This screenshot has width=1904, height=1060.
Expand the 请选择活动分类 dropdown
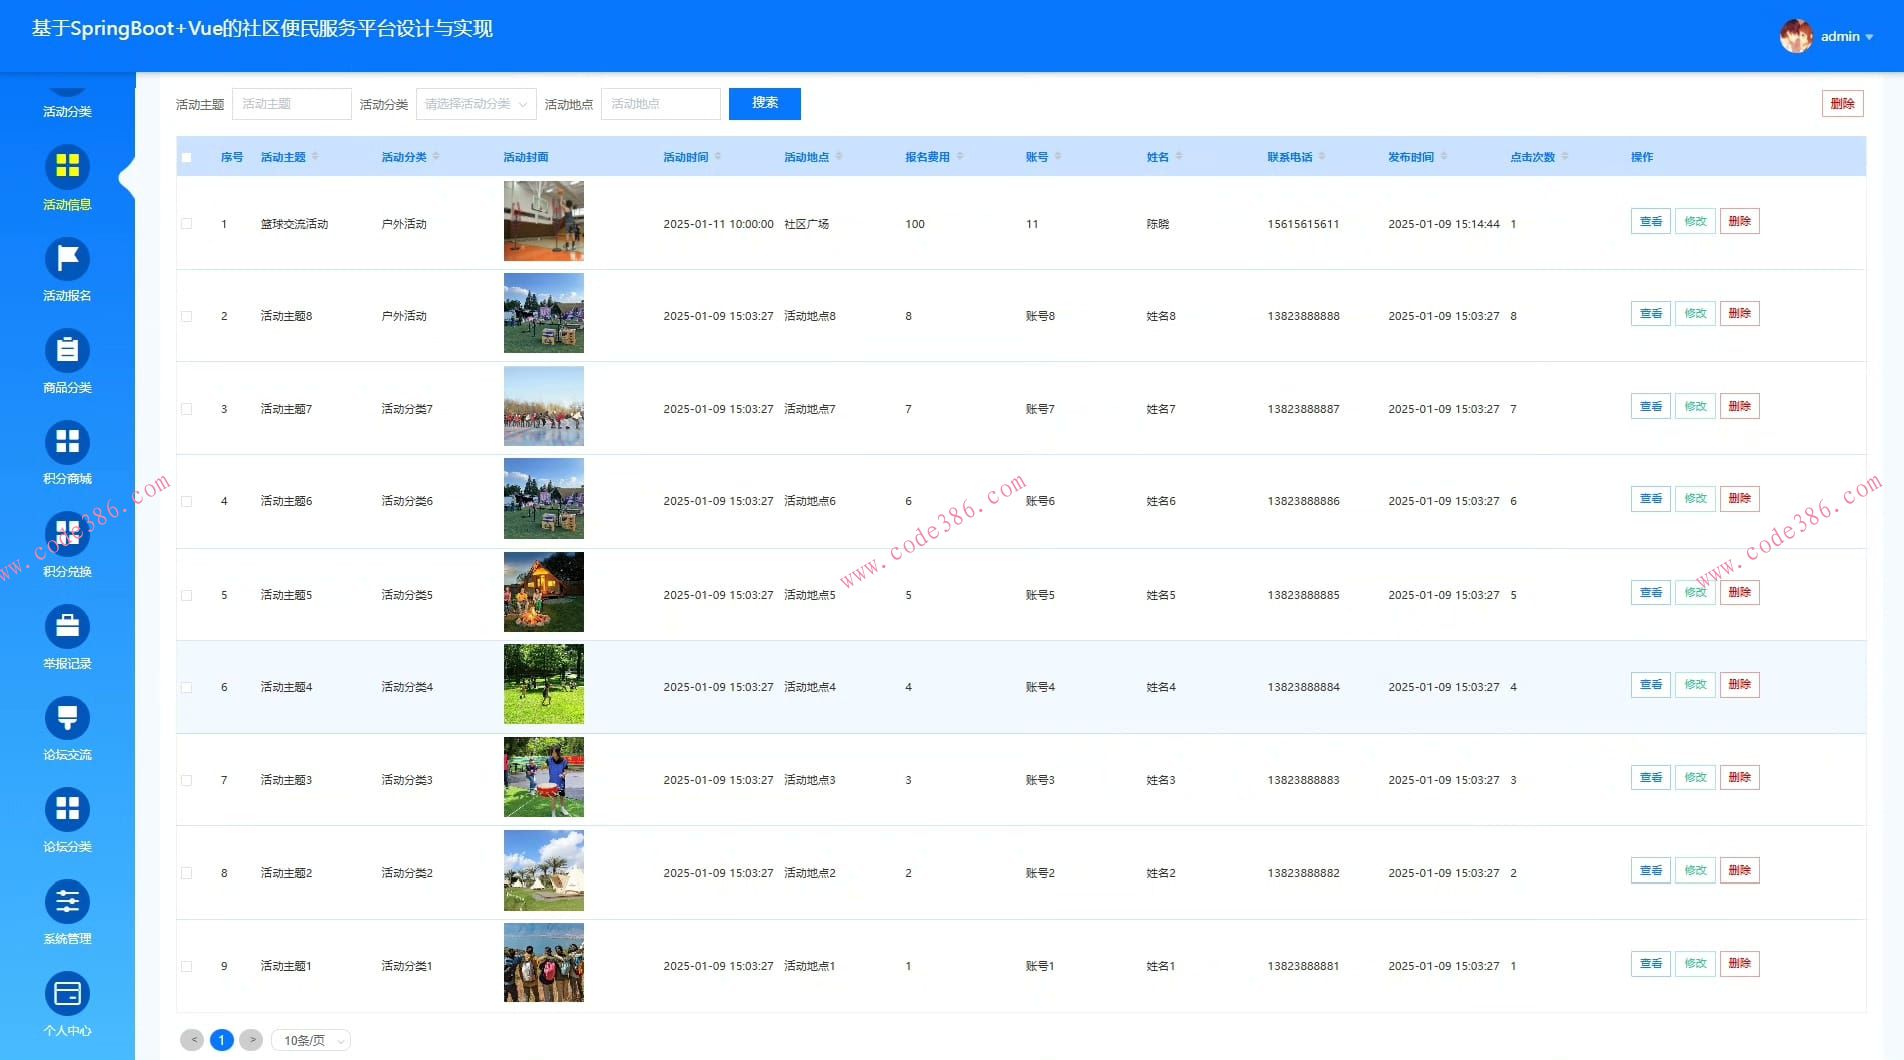(x=476, y=104)
